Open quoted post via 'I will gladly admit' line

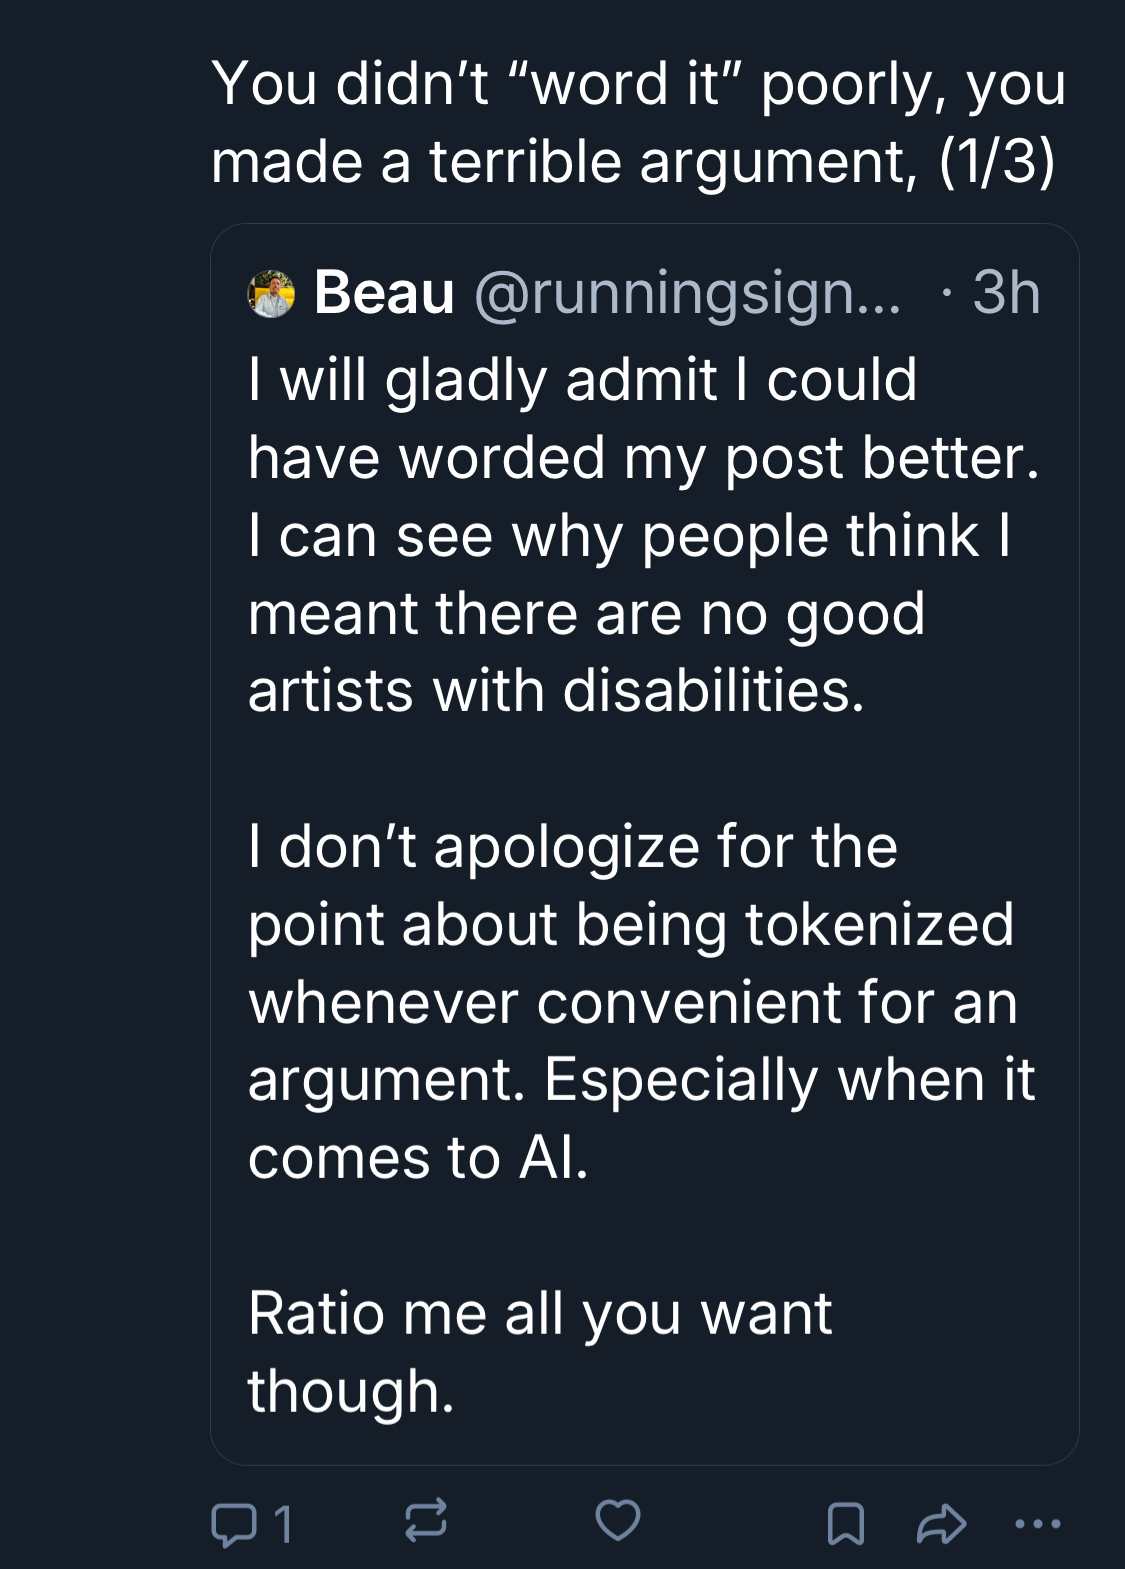pos(582,380)
